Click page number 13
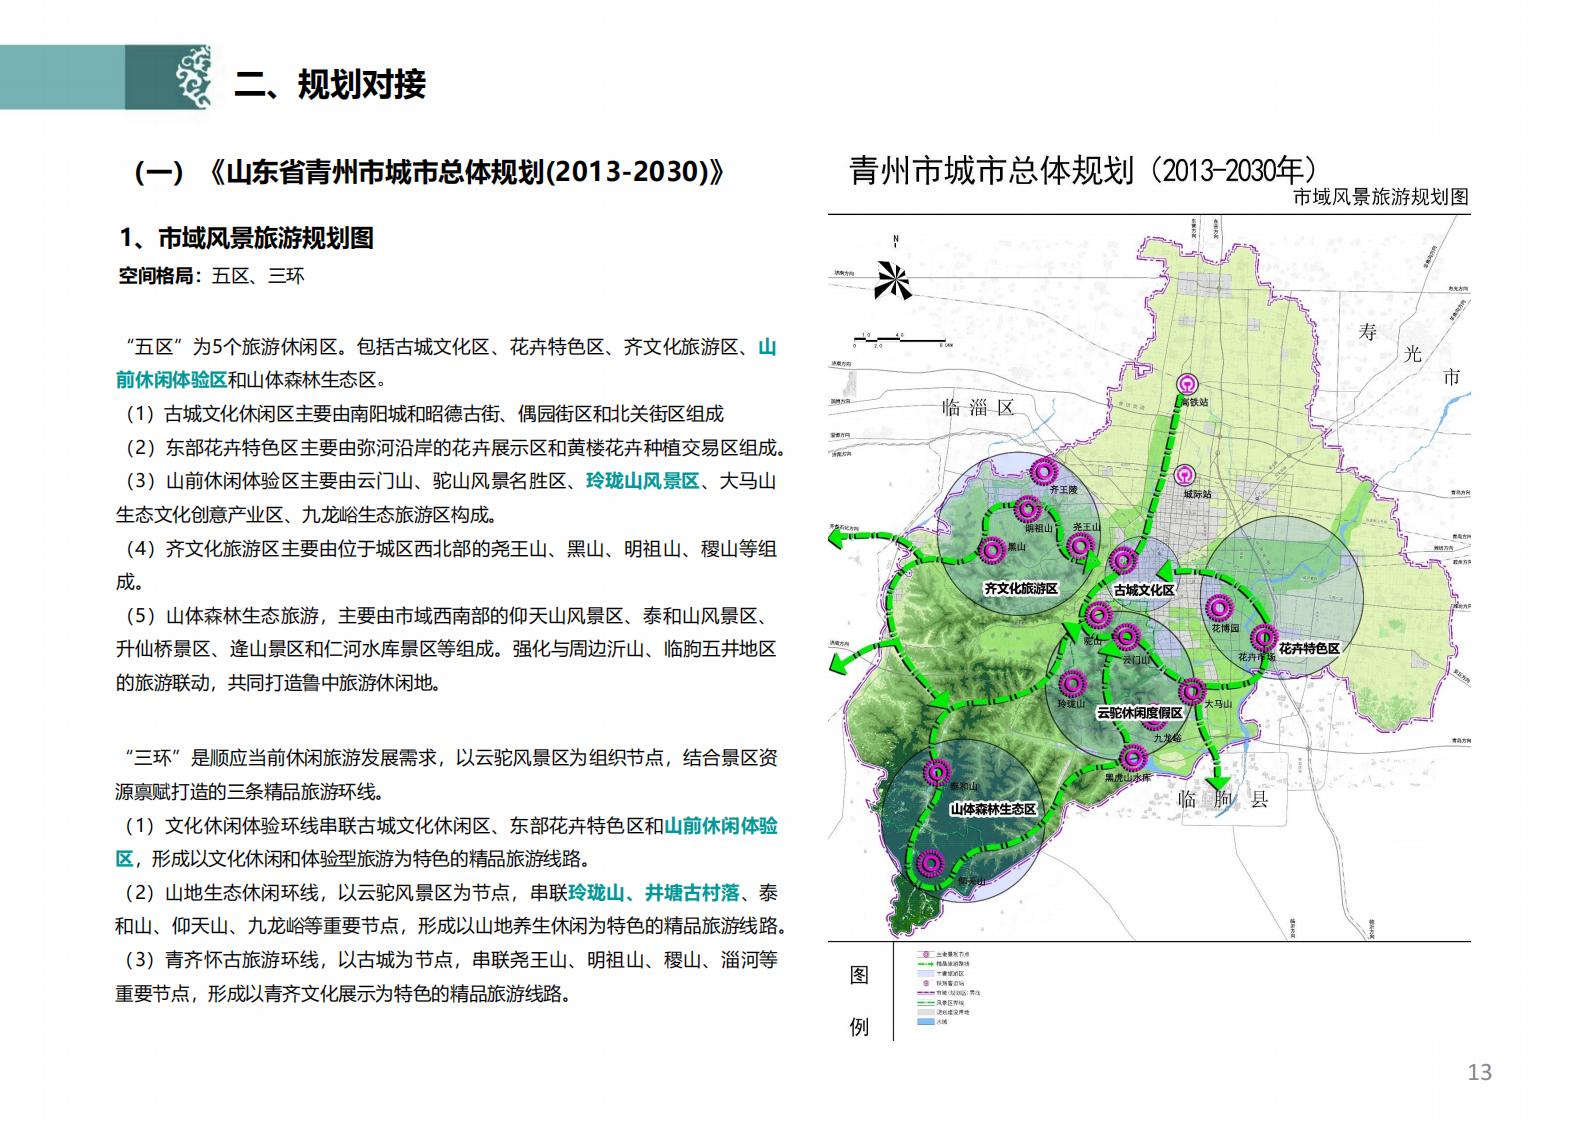This screenshot has width=1588, height=1123. point(1479,1072)
